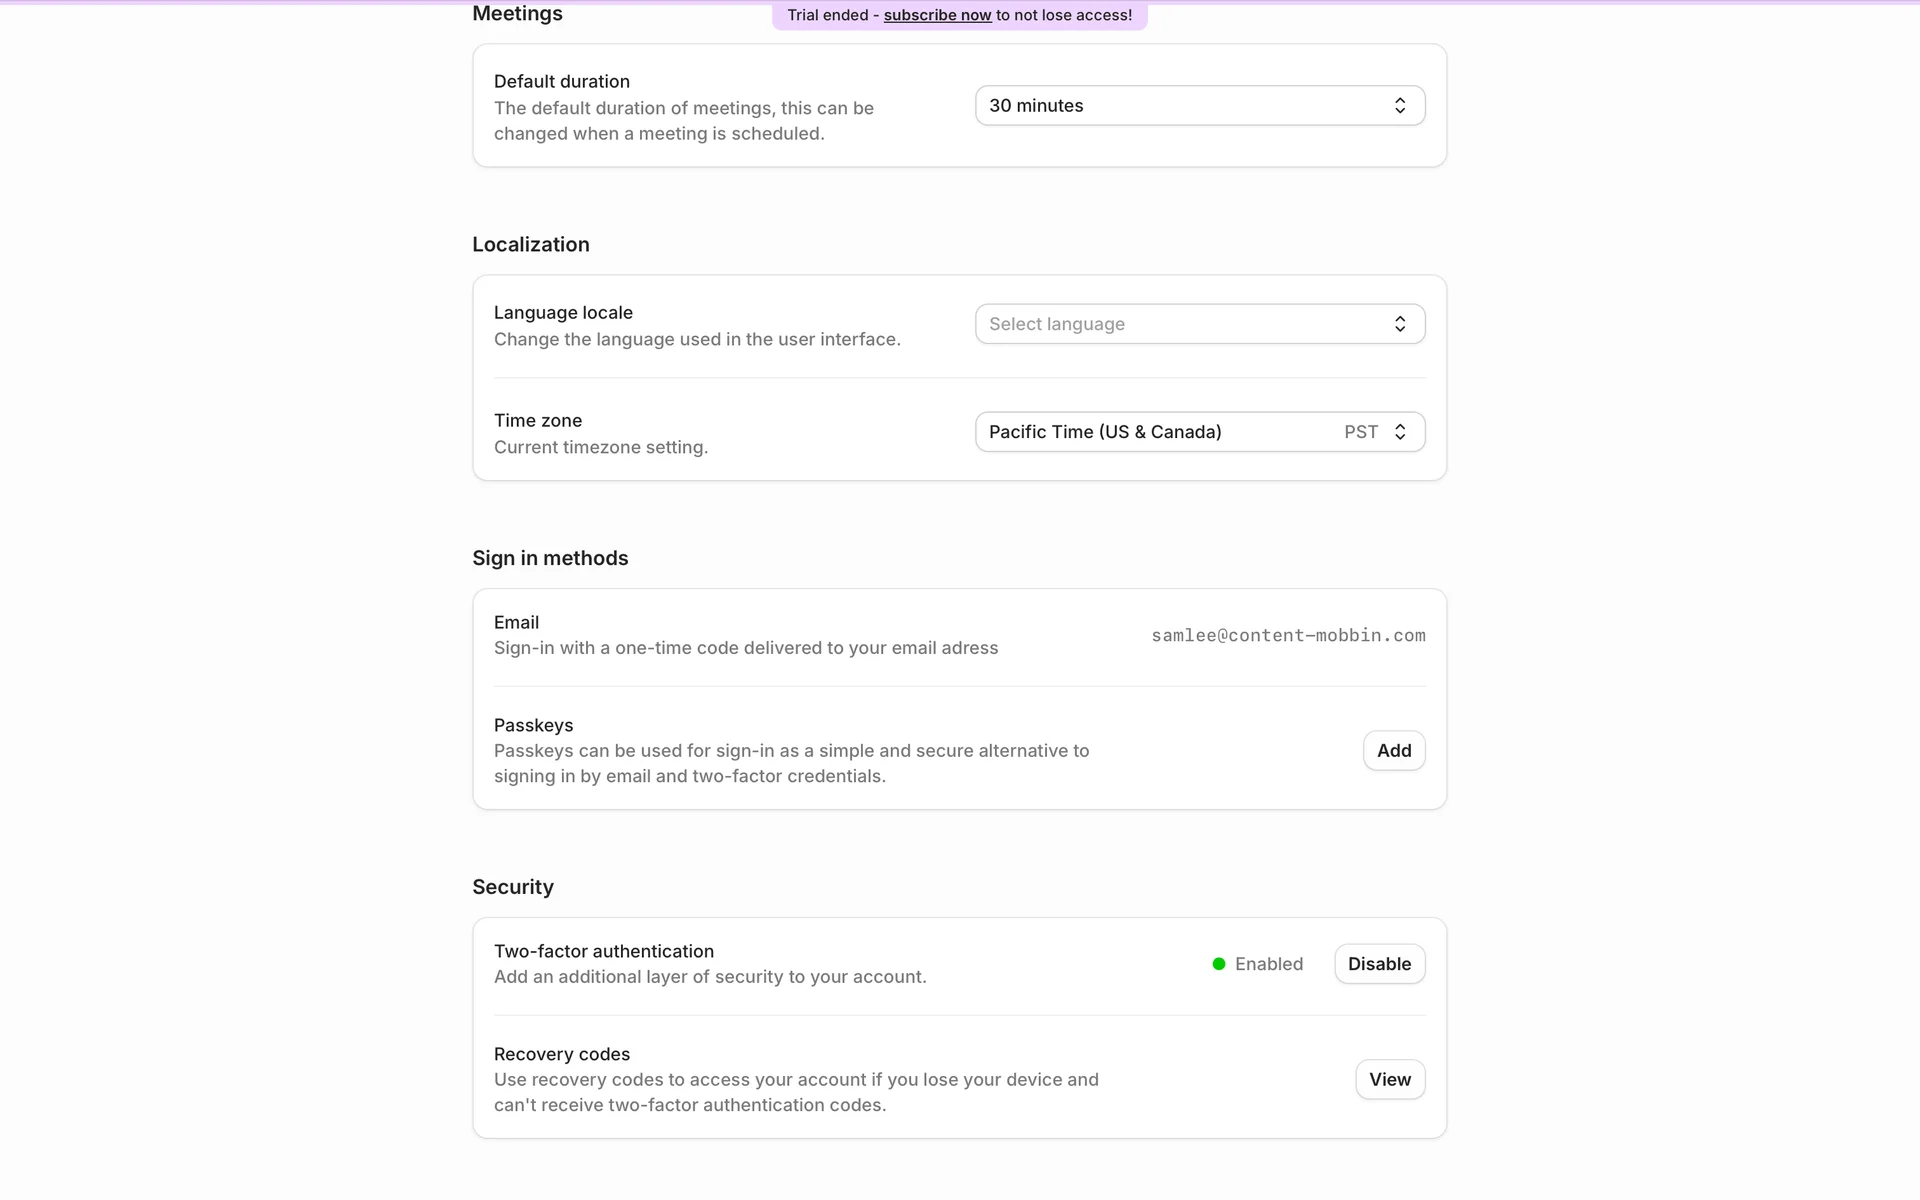The width and height of the screenshot is (1920, 1200).
Task: Disable two-factor authentication
Action: coord(1379,964)
